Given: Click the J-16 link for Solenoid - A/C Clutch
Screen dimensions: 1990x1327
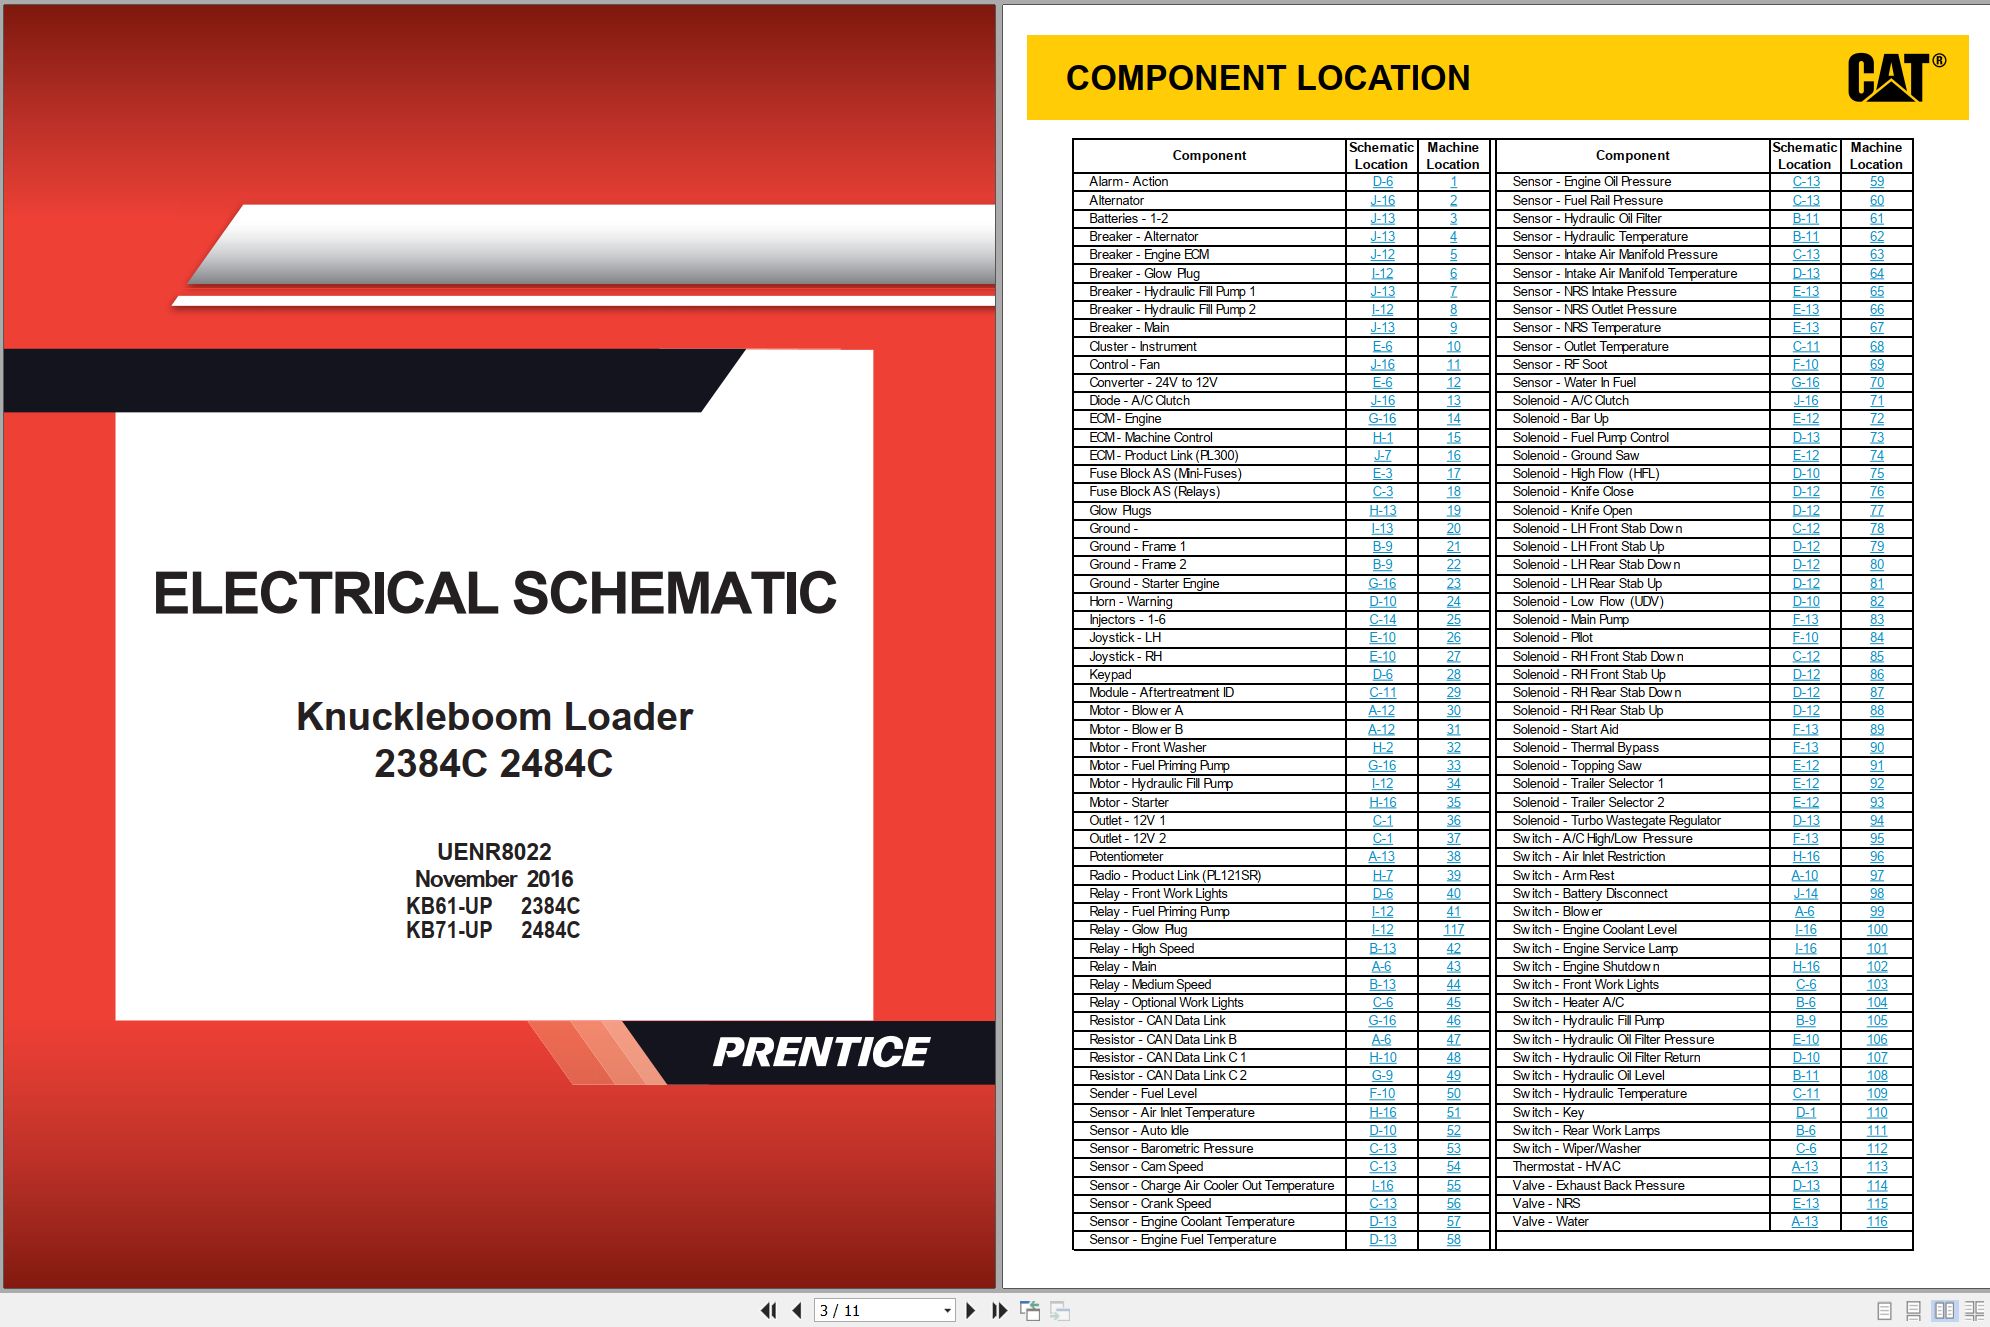Looking at the screenshot, I should point(1806,401).
